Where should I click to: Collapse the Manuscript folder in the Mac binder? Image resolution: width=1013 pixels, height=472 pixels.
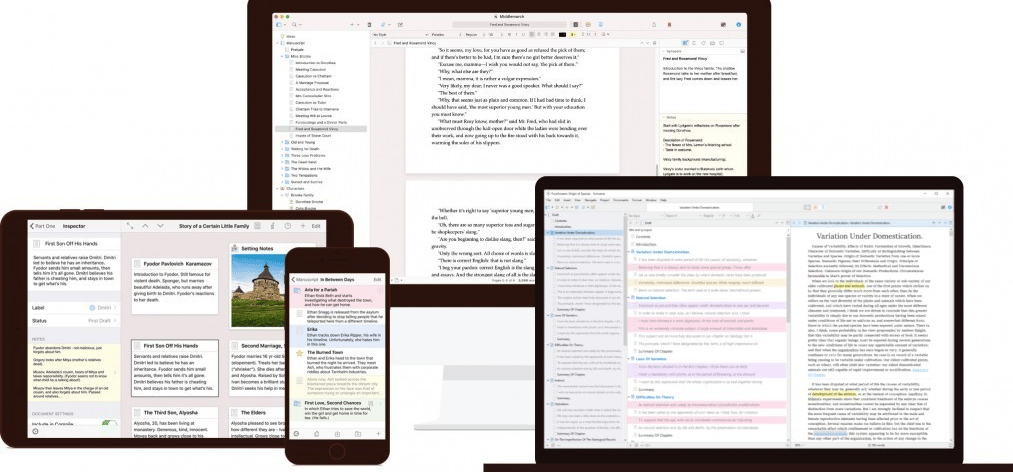(x=278, y=43)
